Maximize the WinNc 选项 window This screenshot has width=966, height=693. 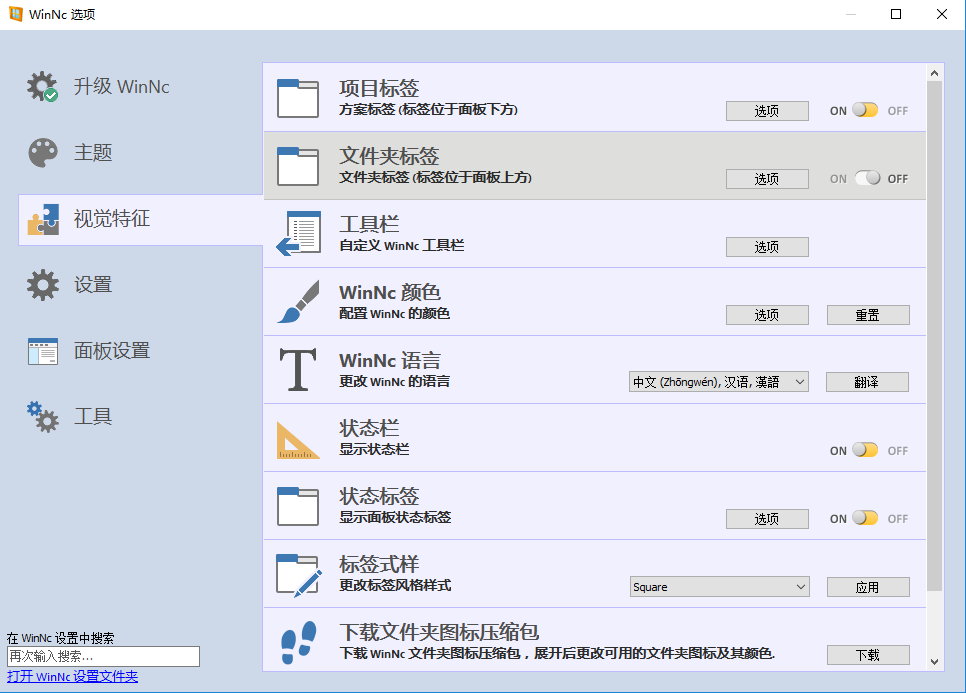point(896,14)
